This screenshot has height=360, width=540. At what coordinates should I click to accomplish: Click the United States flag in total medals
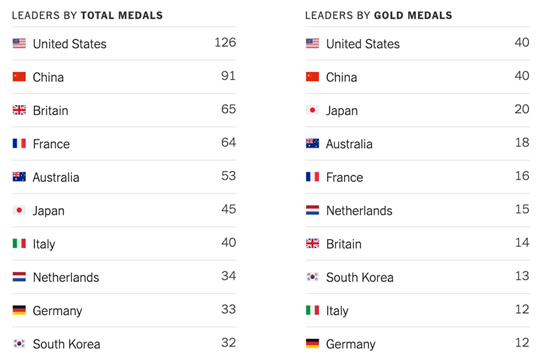19,43
